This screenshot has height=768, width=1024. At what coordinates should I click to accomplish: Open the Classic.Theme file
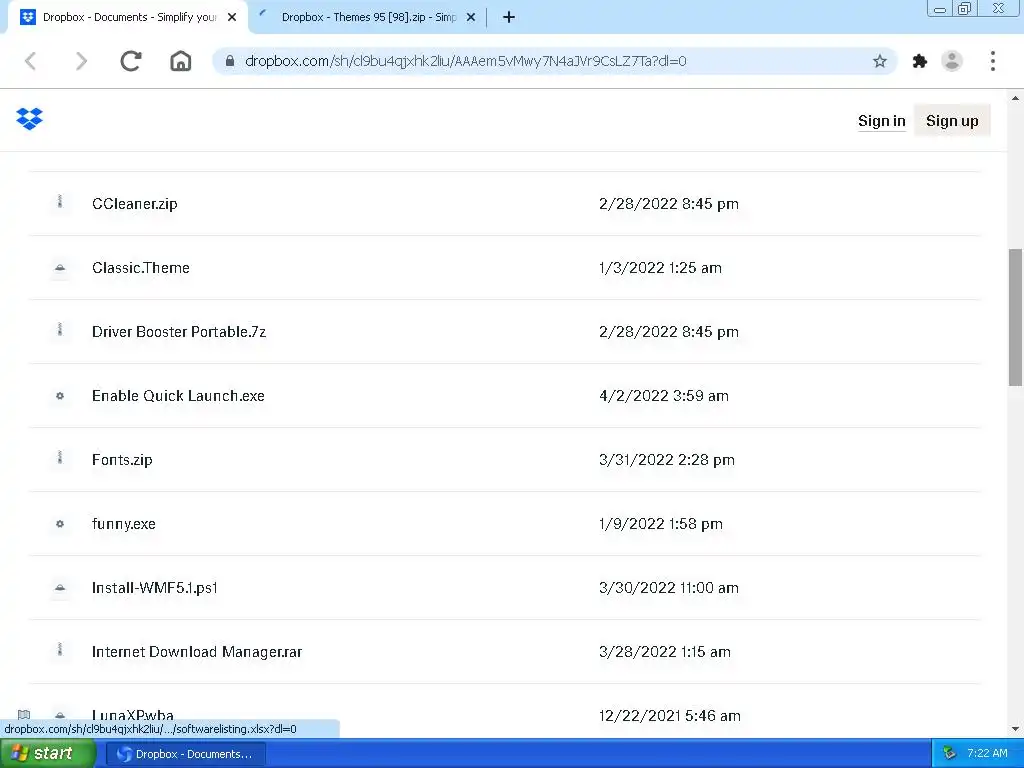[141, 268]
